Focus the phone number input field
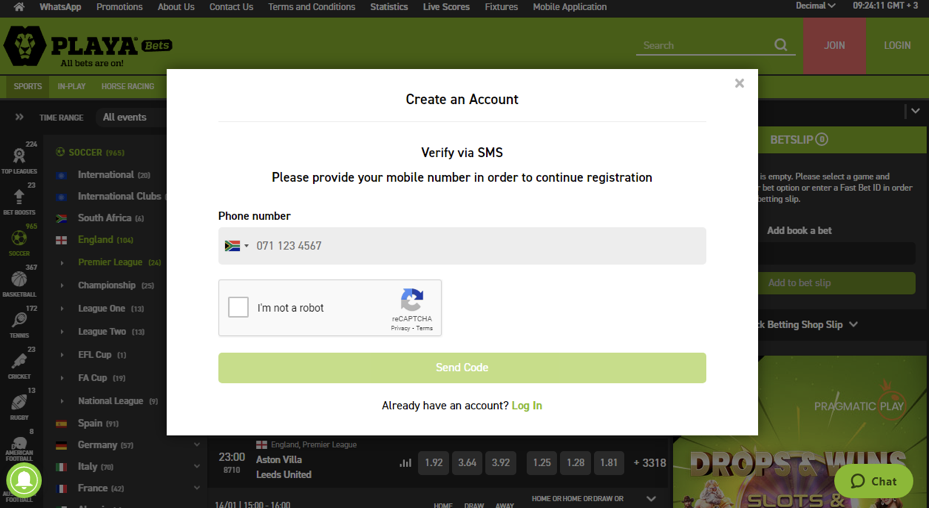This screenshot has height=508, width=932. click(475, 246)
